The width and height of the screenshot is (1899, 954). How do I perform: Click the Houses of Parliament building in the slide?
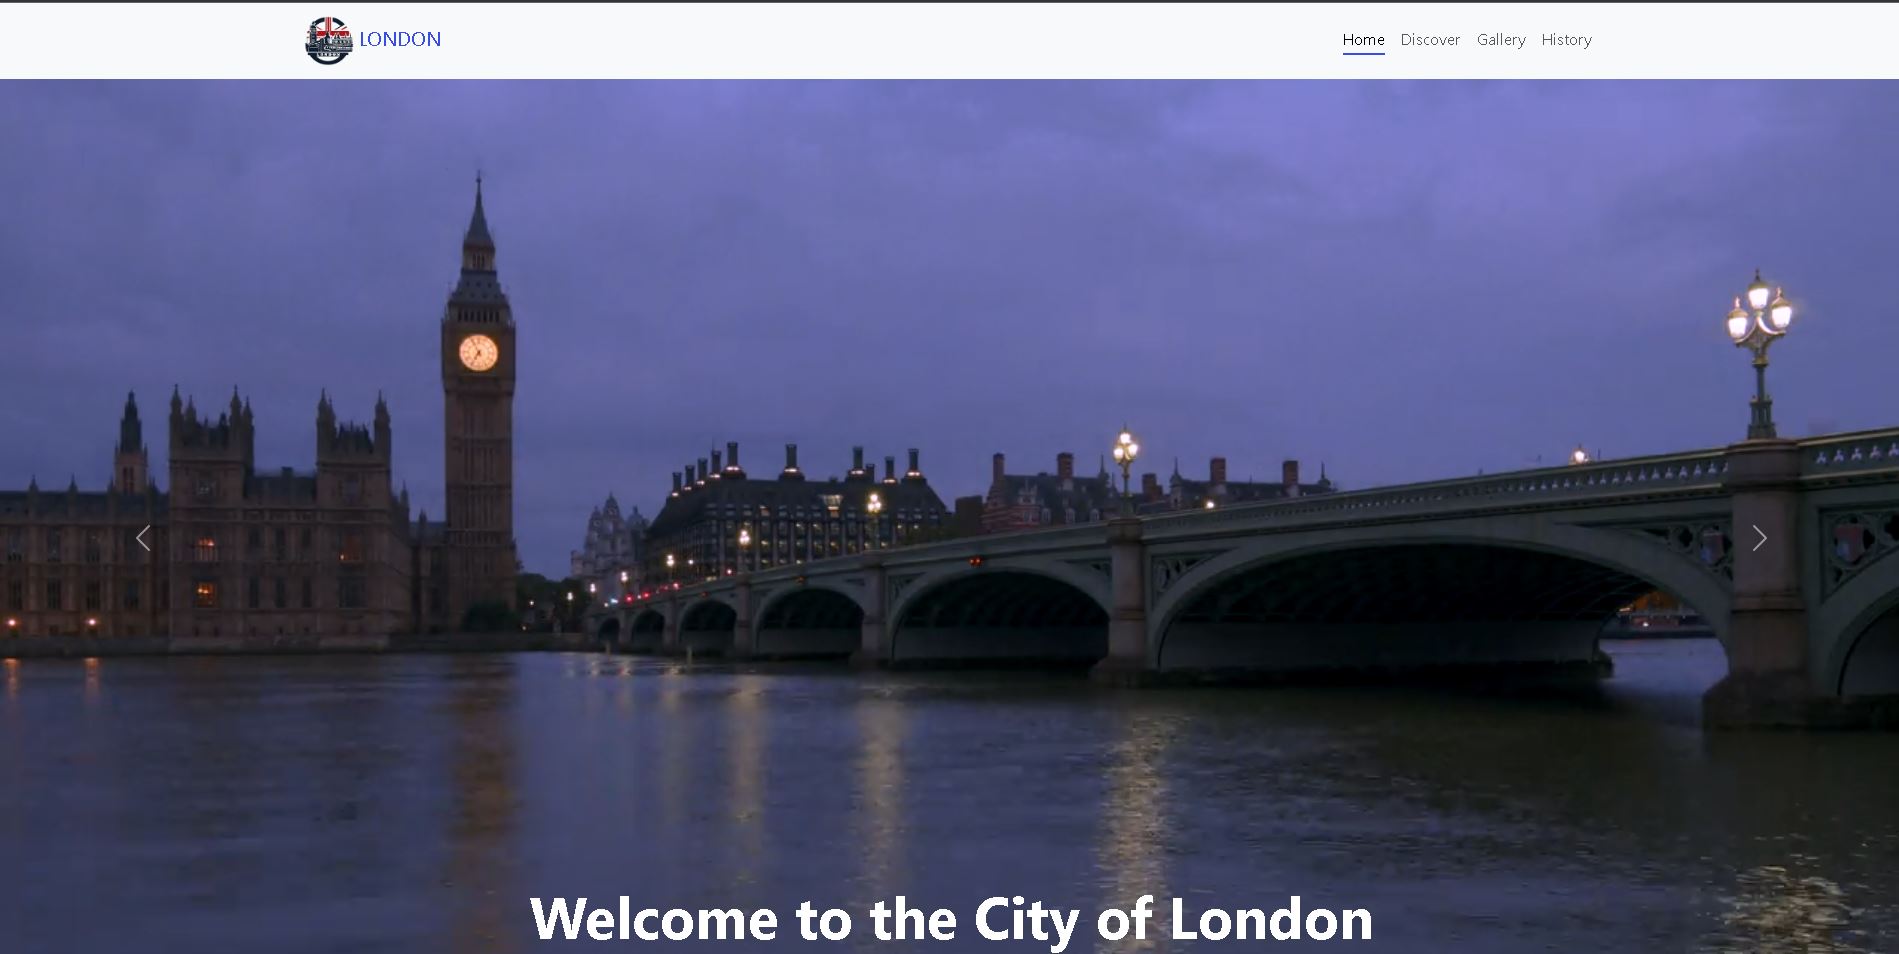point(200,520)
